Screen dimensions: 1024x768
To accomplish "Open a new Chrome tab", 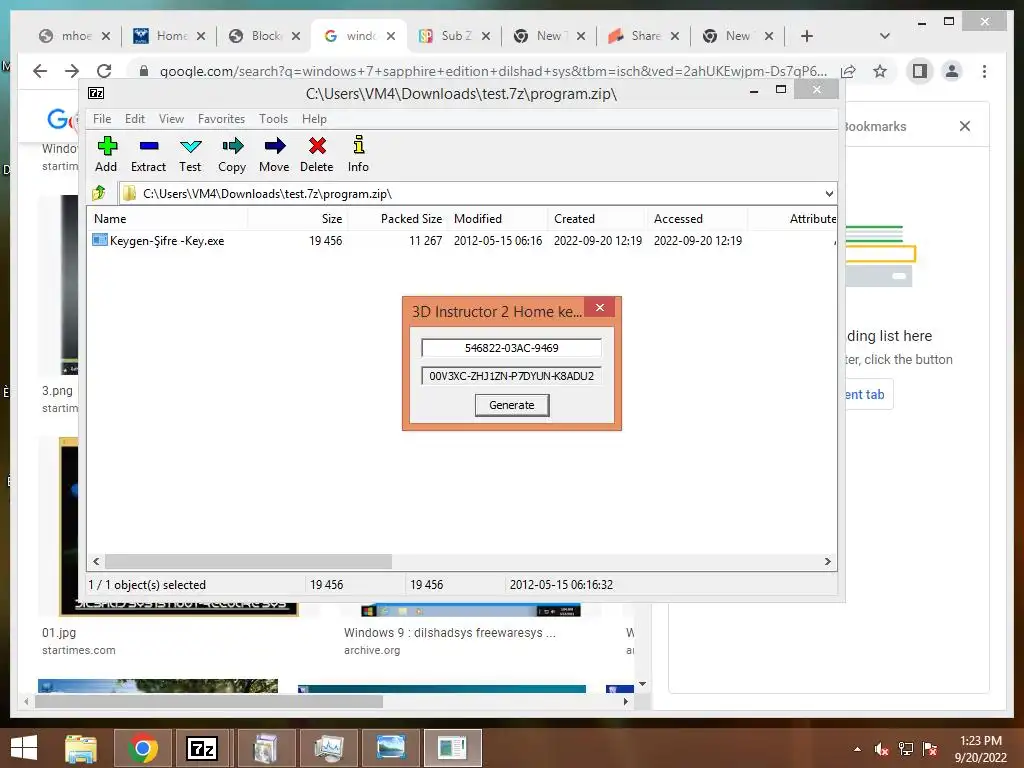I will [x=807, y=36].
